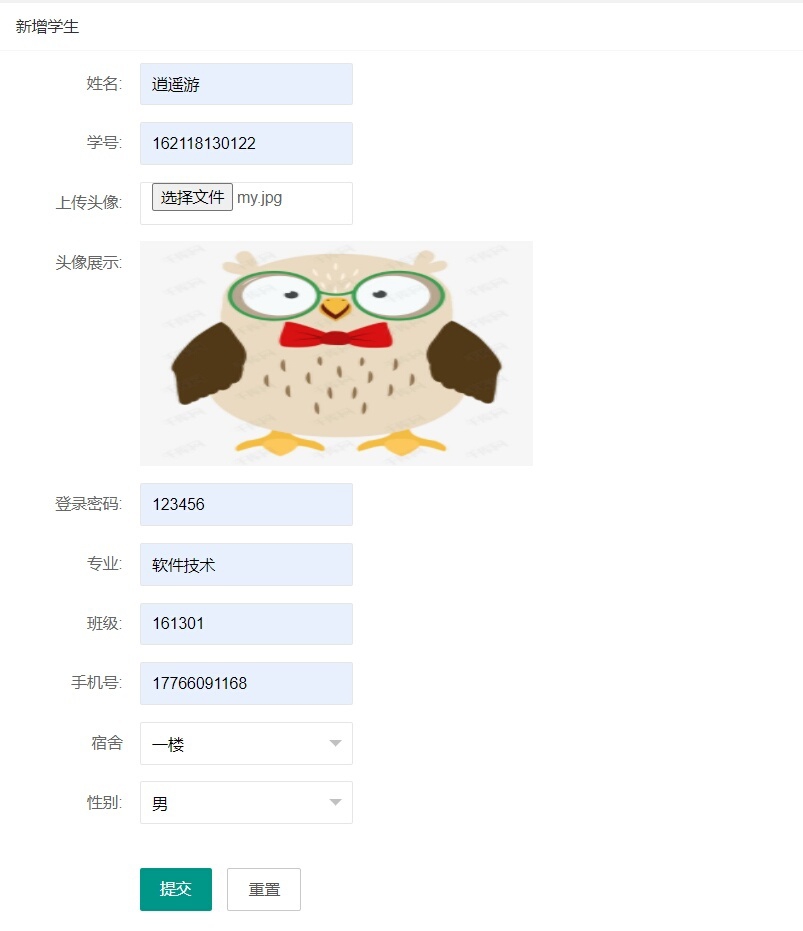Click the 宿舍 label text
Screen dimensions: 803x931
107,743
